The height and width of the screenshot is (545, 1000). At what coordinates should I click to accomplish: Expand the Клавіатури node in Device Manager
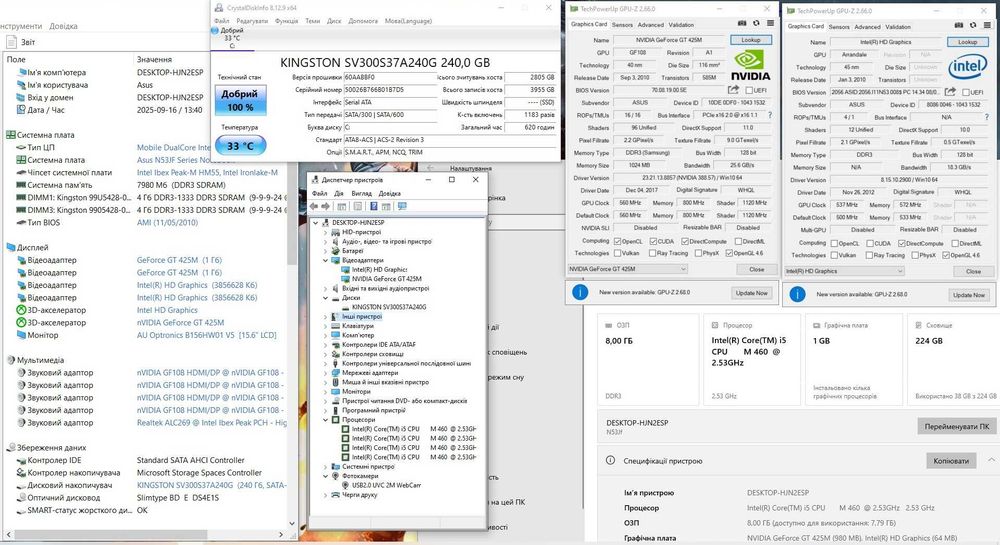(325, 326)
